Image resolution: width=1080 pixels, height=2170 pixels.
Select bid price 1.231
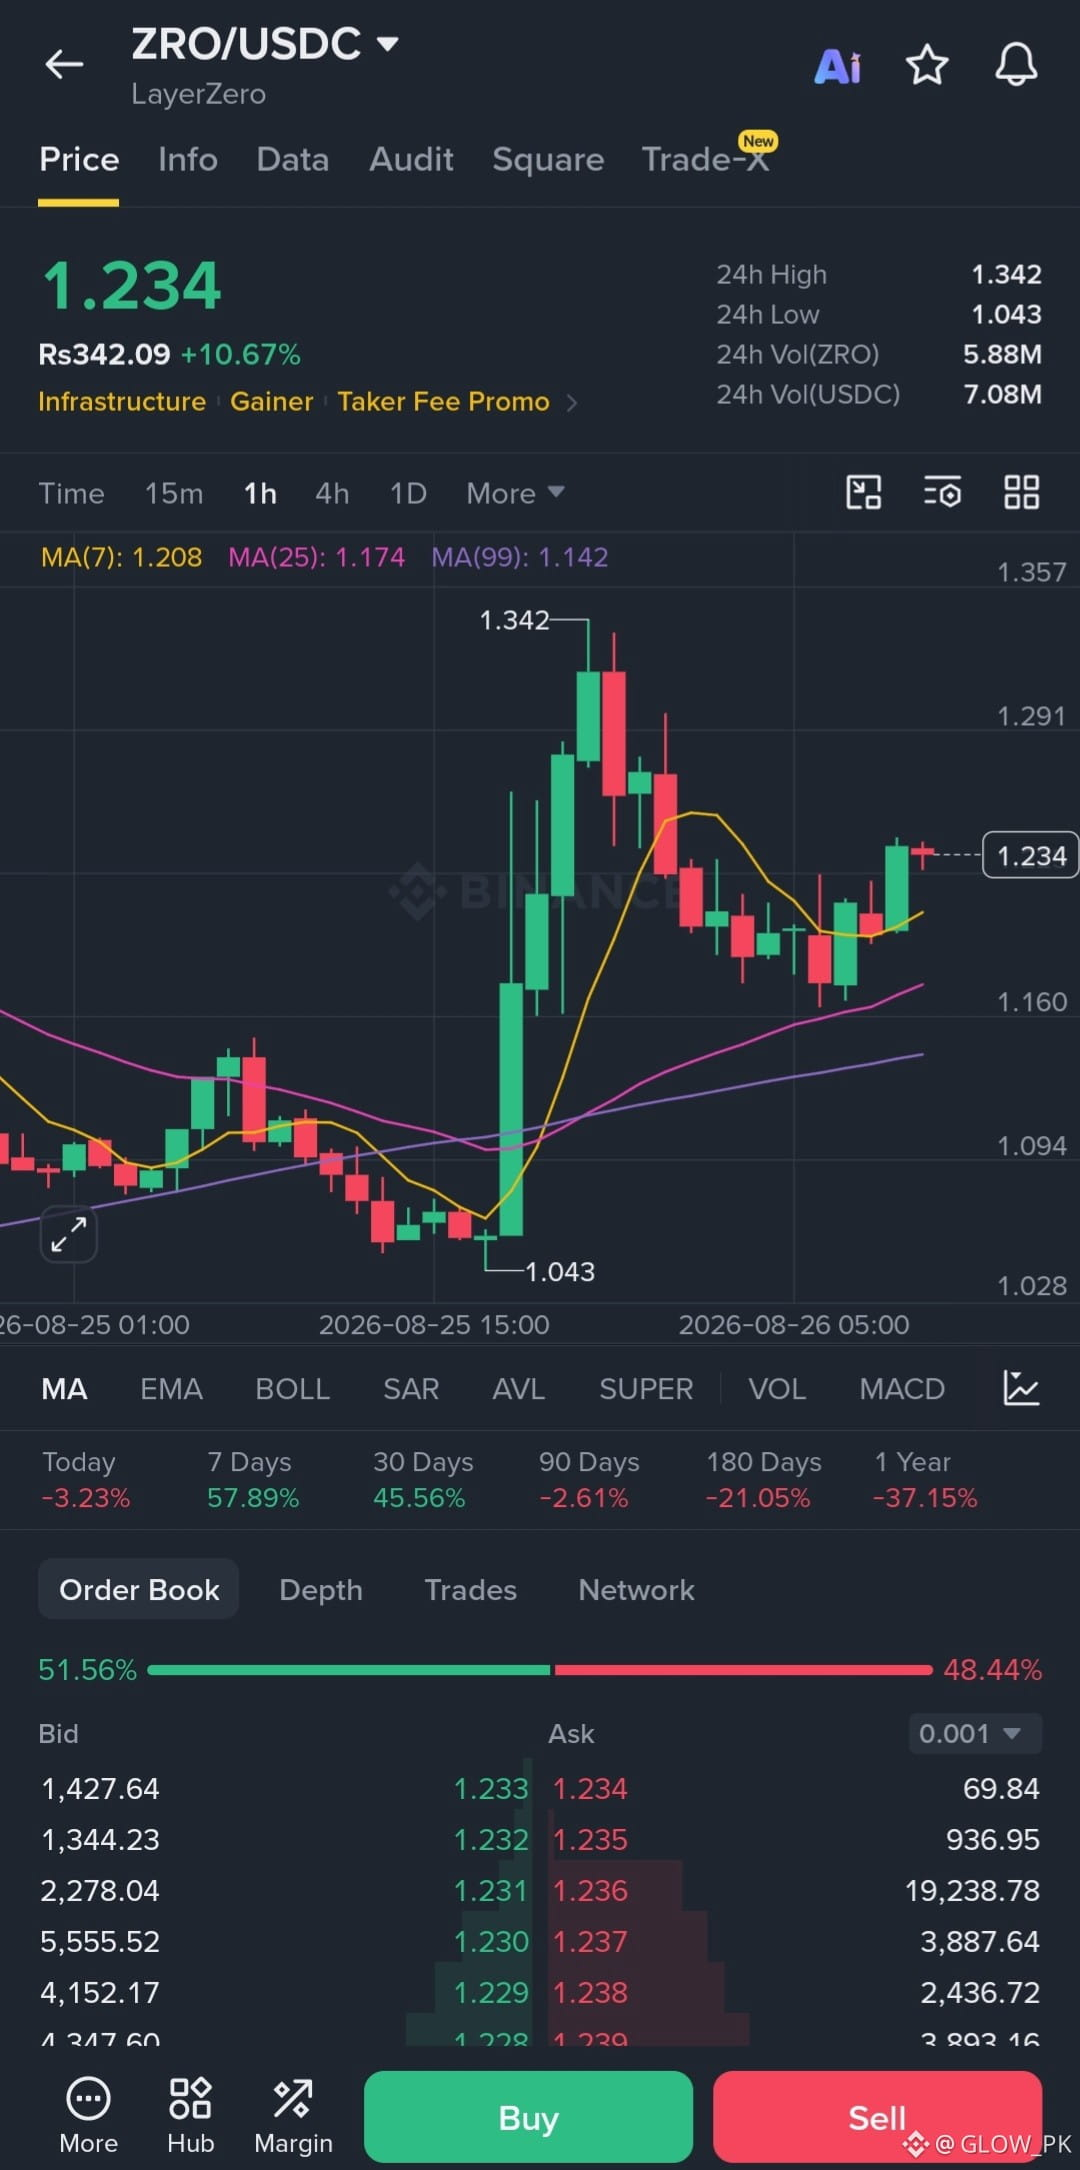pyautogui.click(x=490, y=1890)
